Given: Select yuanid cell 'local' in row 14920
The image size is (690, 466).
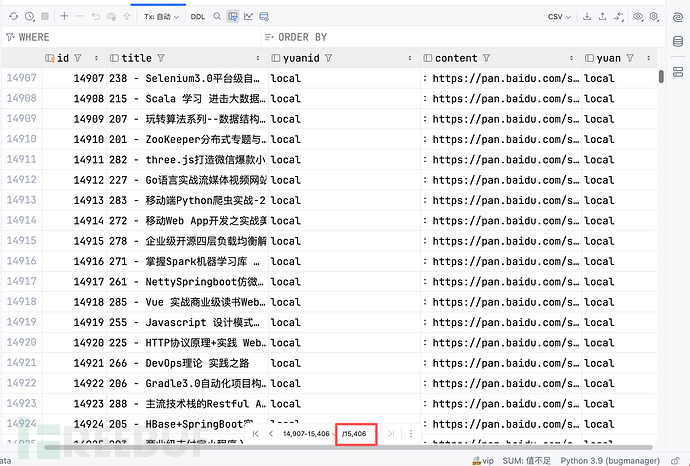Looking at the screenshot, I should pos(345,343).
